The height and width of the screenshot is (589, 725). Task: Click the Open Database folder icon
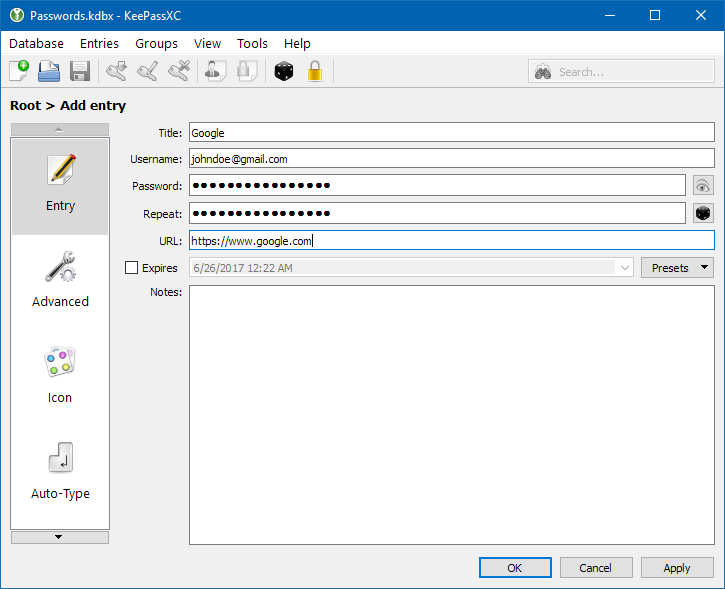49,72
